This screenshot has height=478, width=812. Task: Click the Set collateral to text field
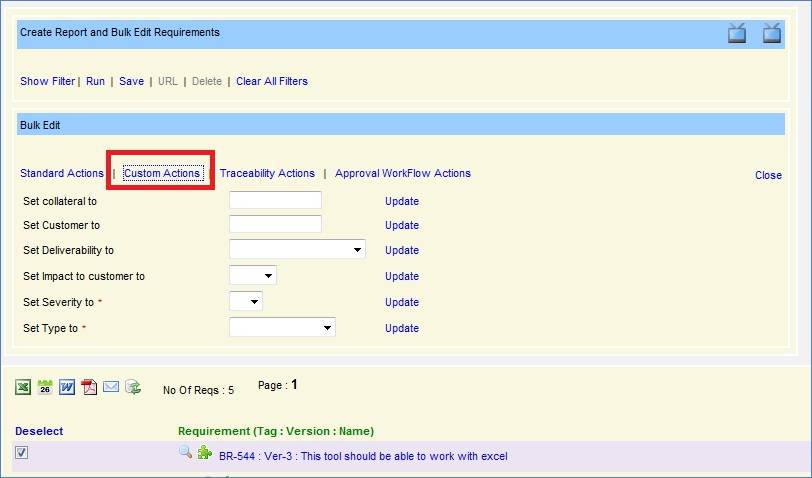point(275,200)
